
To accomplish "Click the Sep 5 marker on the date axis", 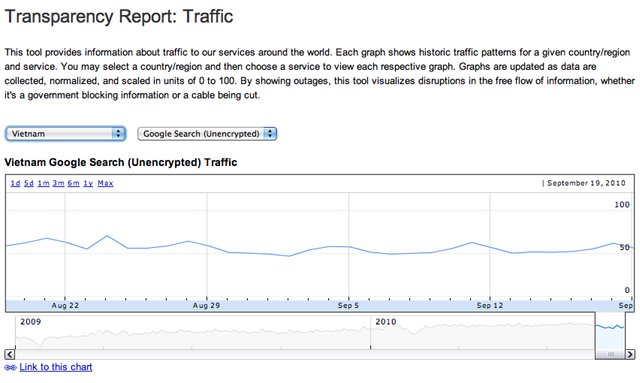I will click(x=348, y=305).
